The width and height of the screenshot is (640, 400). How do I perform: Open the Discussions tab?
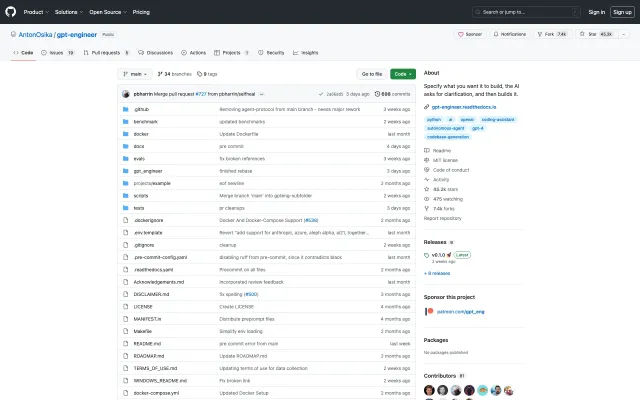pyautogui.click(x=156, y=53)
